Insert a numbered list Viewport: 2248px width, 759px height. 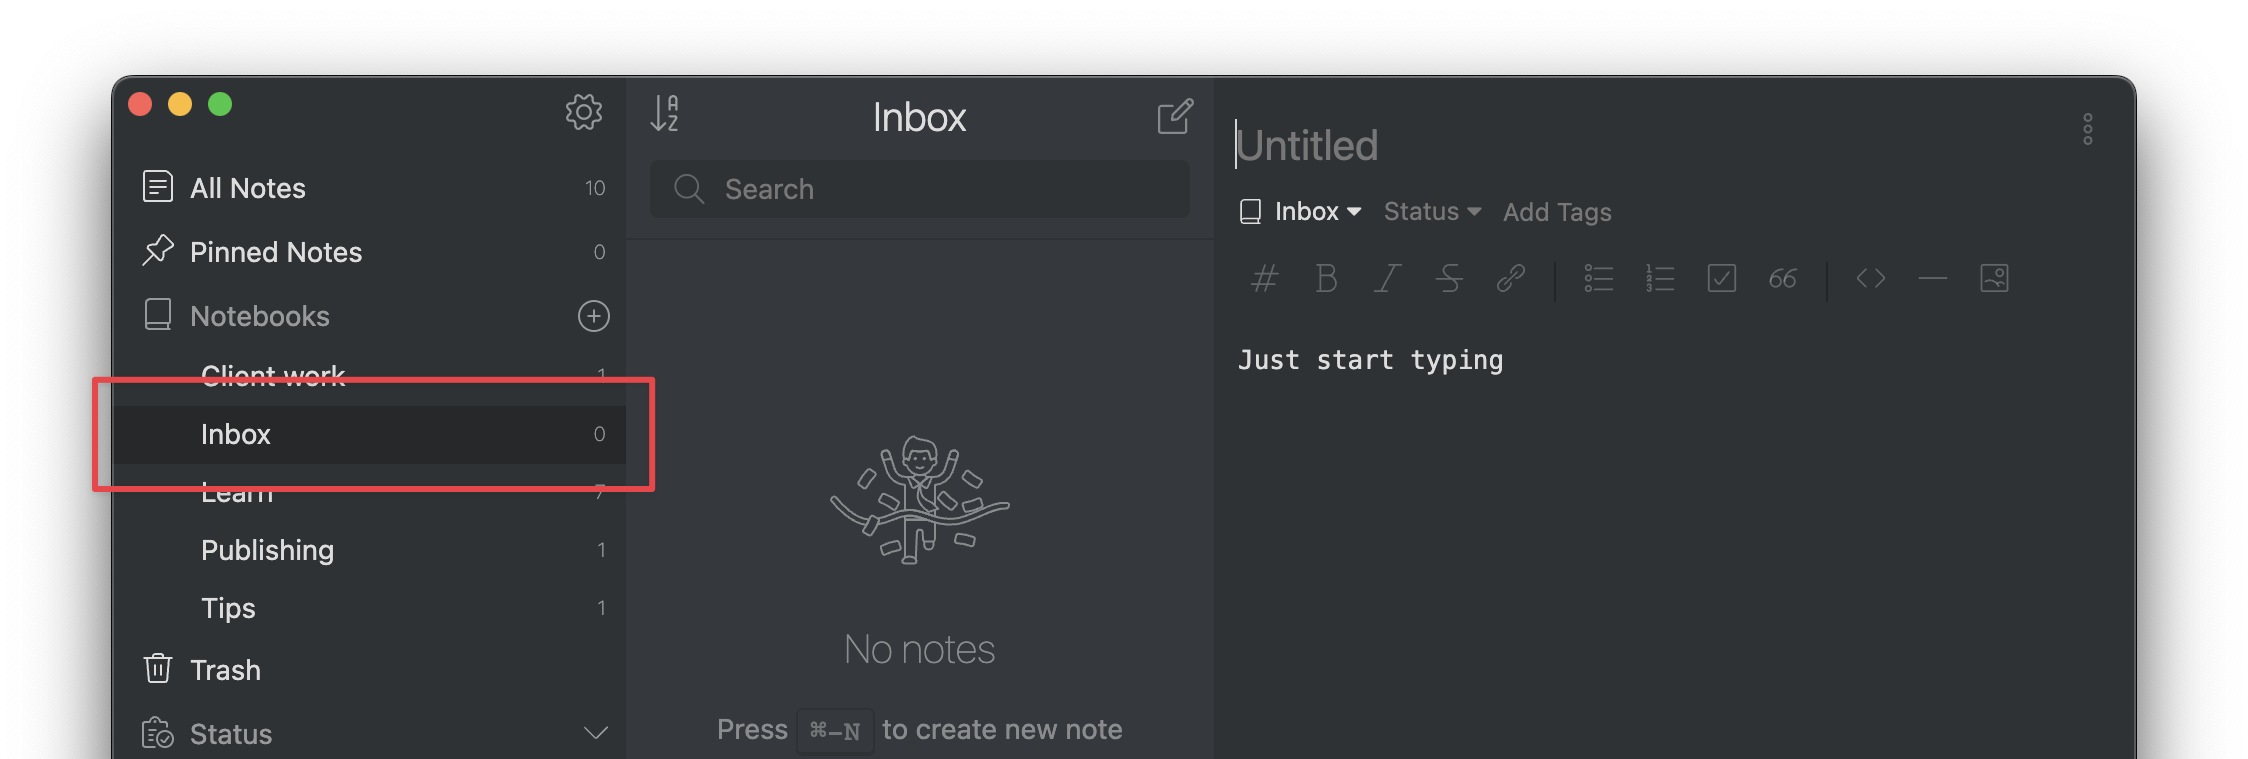[x=1660, y=279]
